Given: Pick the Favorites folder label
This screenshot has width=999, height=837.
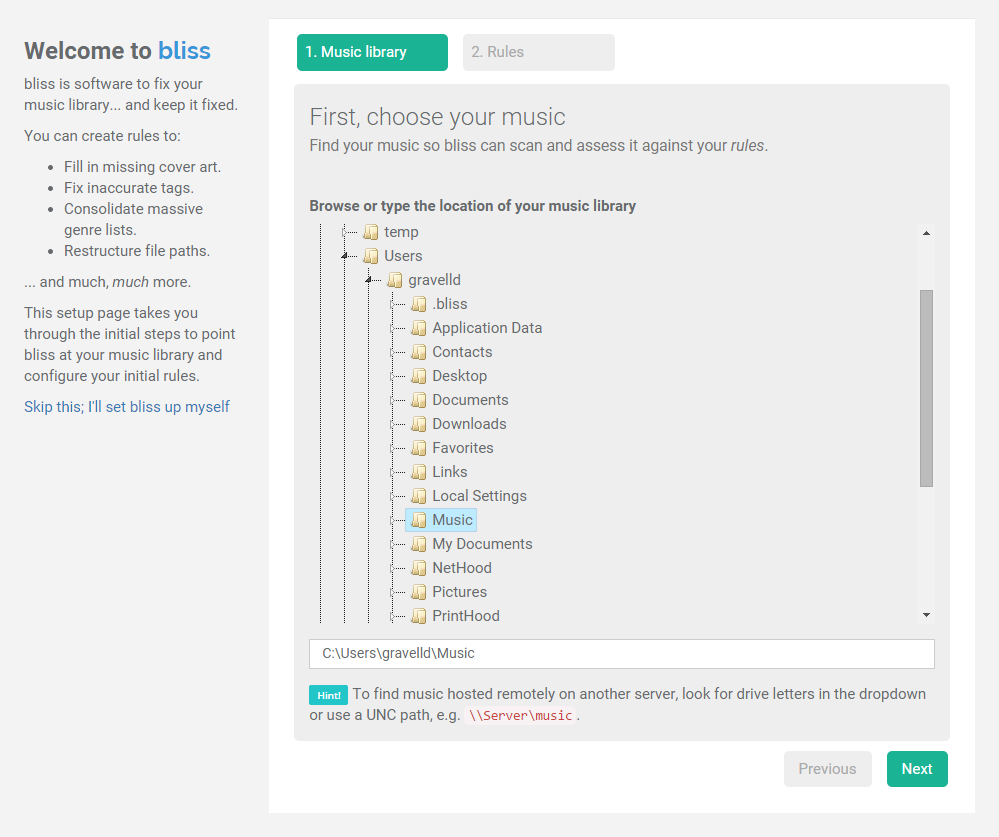Looking at the screenshot, I should pyautogui.click(x=463, y=448).
